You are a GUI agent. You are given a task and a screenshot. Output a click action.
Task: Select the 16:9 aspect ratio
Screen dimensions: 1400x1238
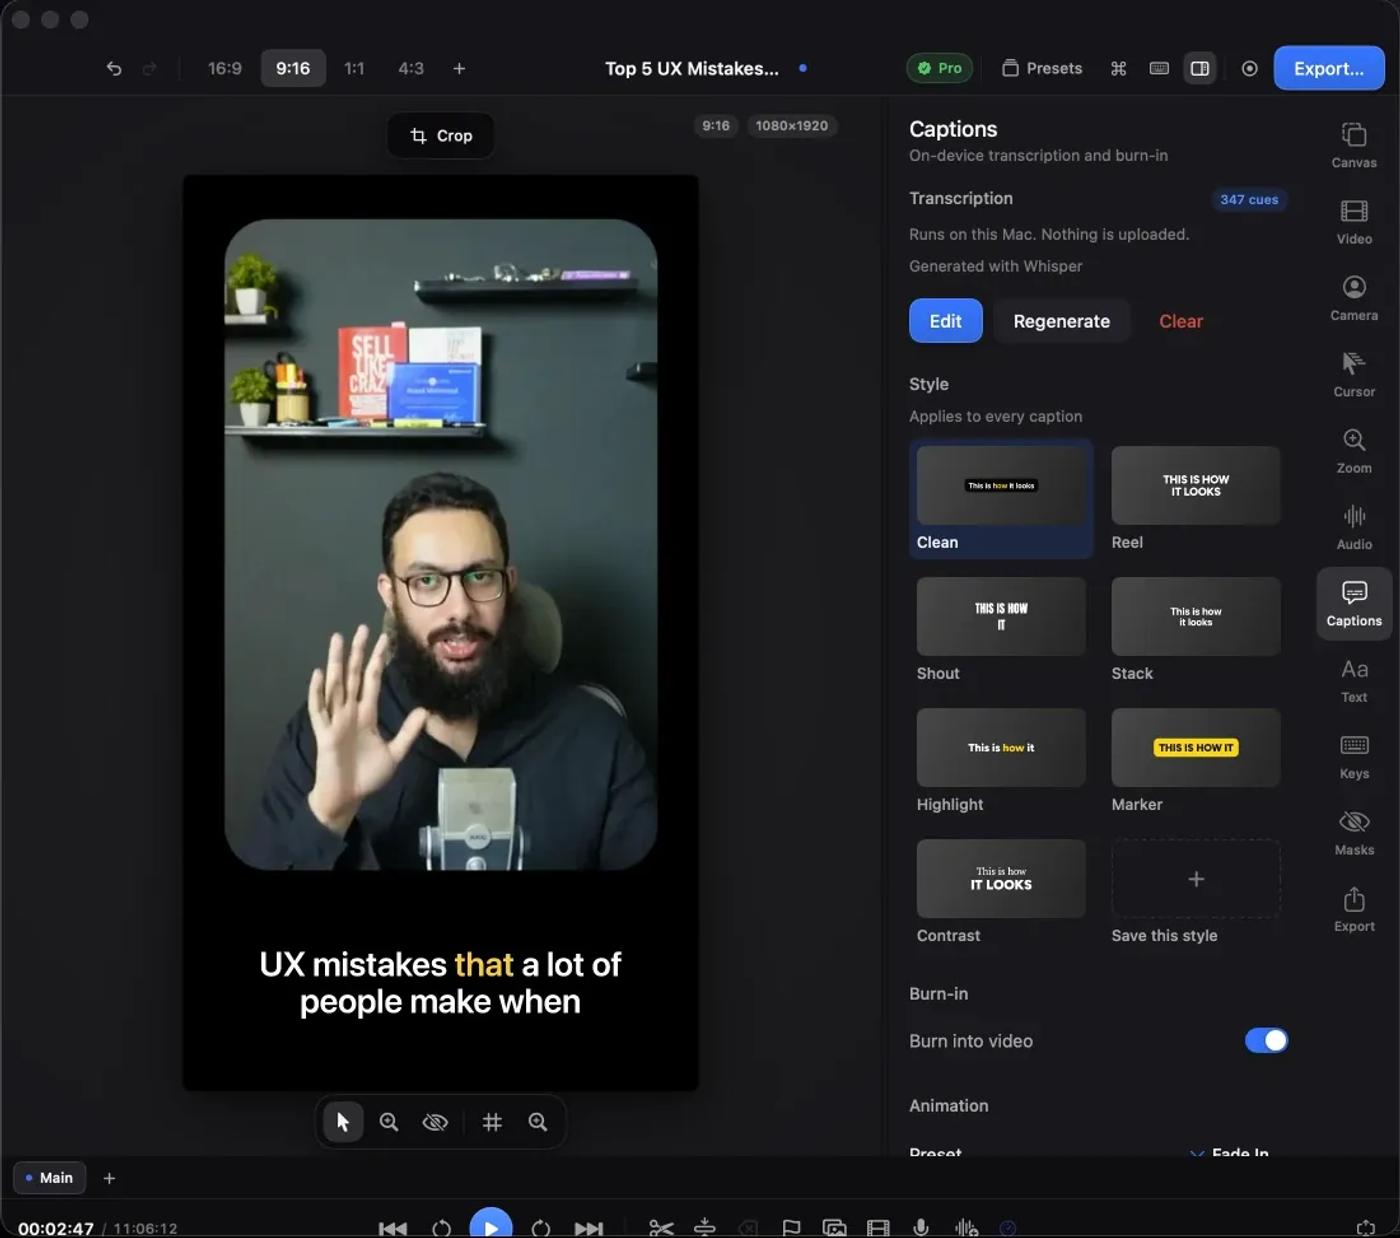coord(225,68)
